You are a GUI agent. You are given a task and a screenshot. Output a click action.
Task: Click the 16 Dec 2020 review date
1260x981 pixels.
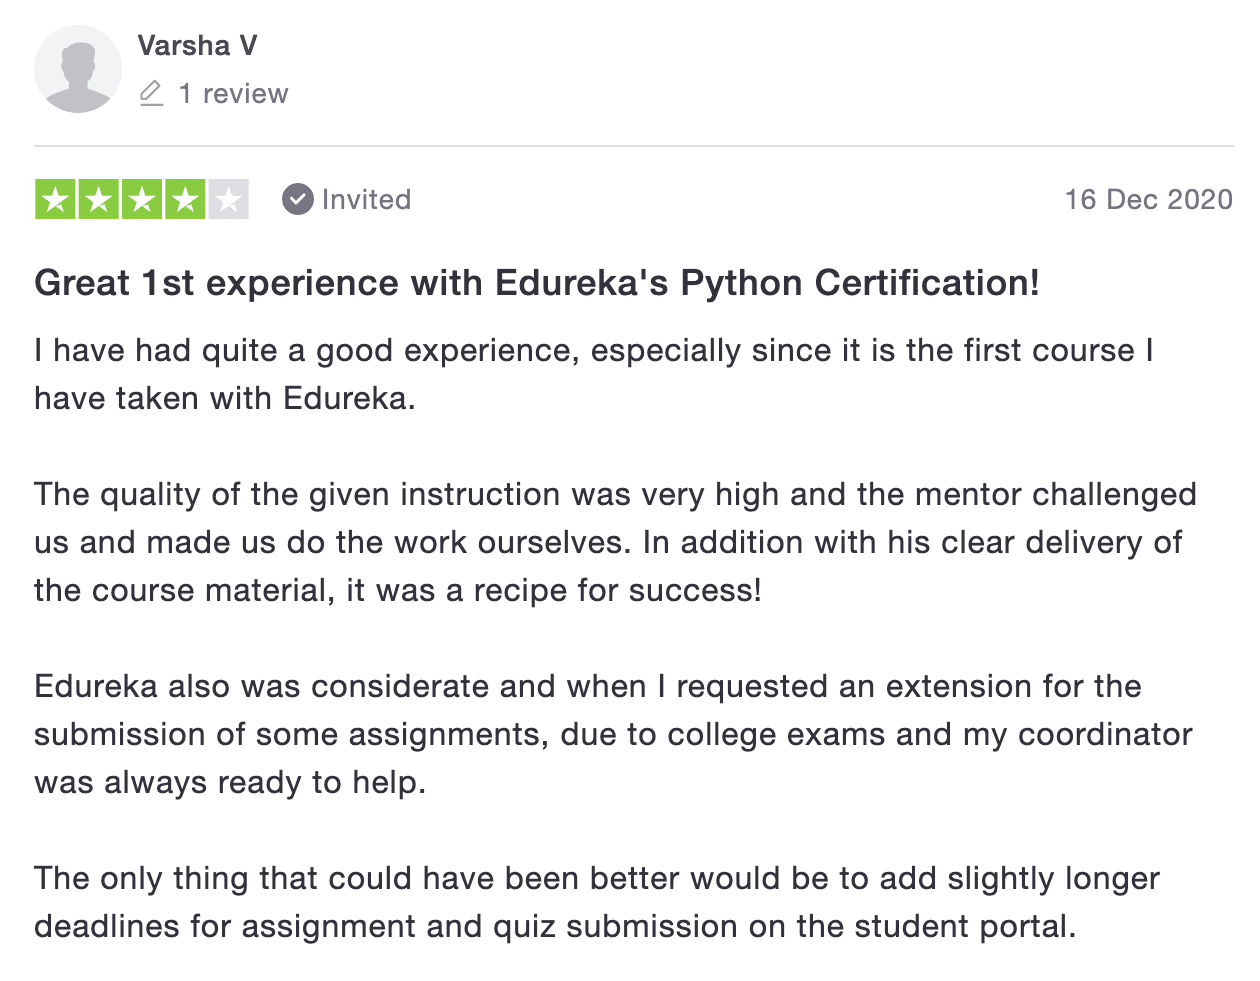[x=1151, y=199]
